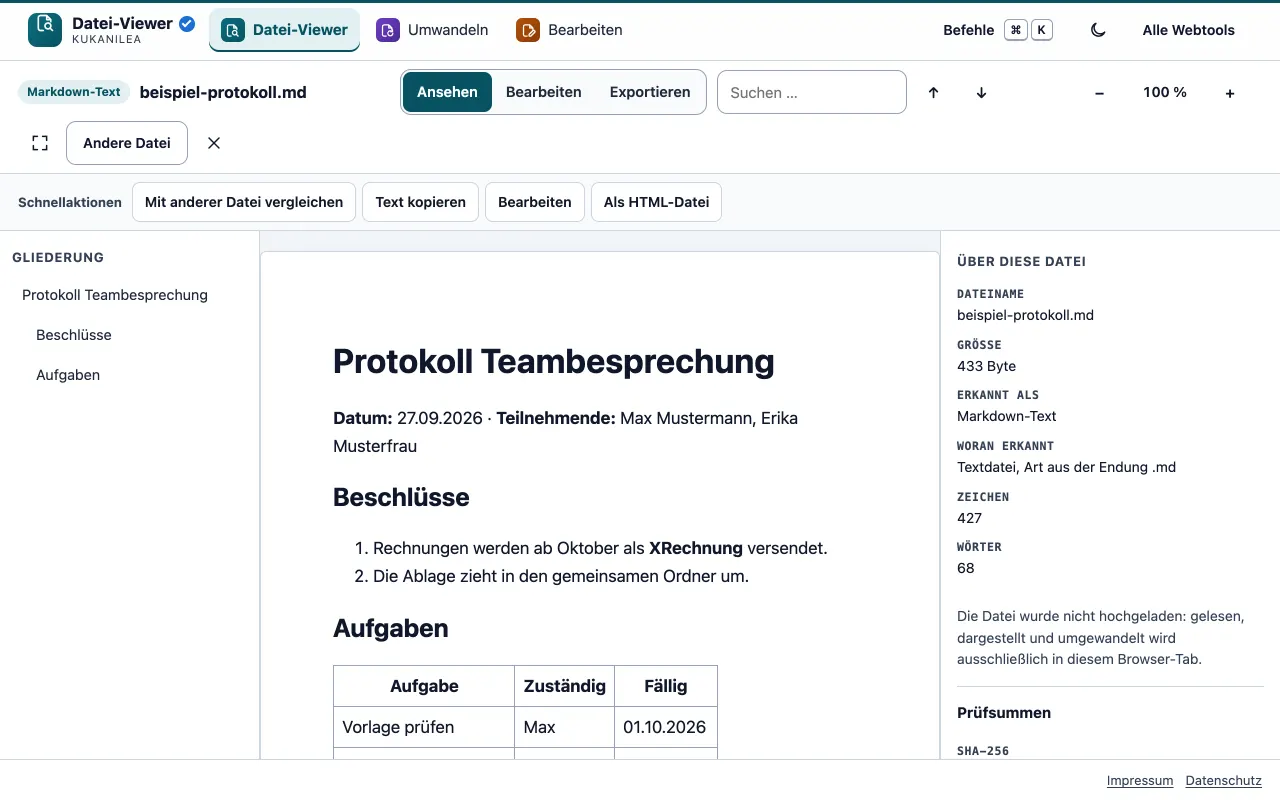This screenshot has height=800, width=1280.
Task: Zoom in with the plus icon
Action: pyautogui.click(x=1230, y=93)
